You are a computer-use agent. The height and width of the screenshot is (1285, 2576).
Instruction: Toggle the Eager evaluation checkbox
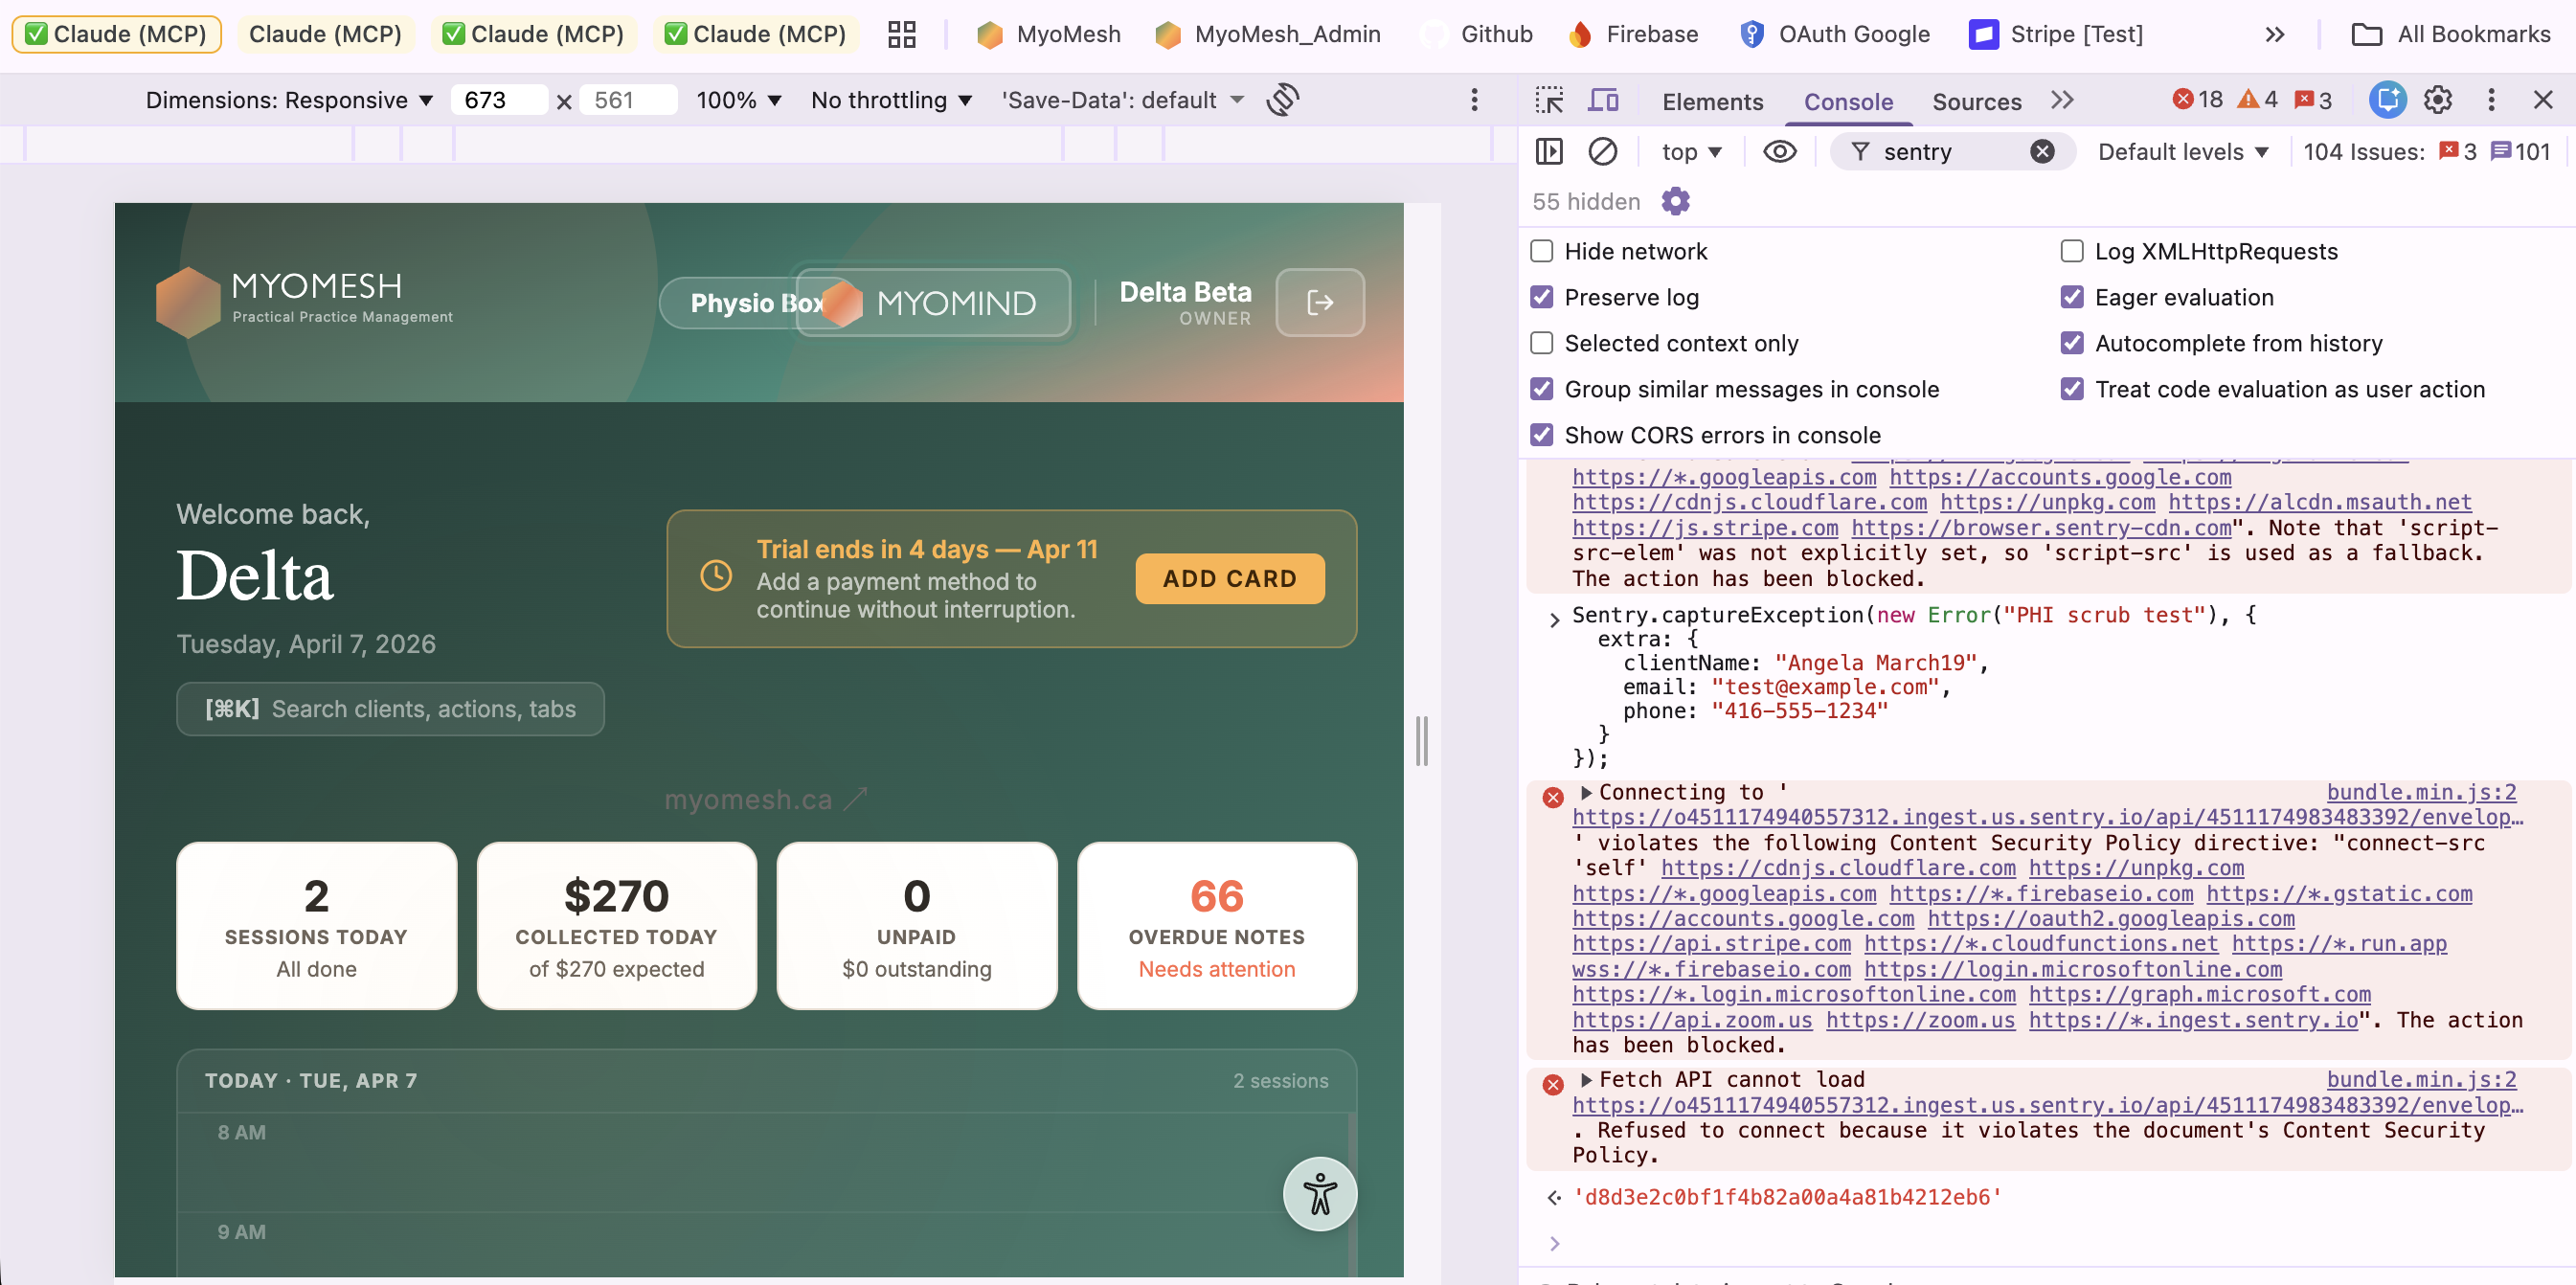[x=2072, y=297]
